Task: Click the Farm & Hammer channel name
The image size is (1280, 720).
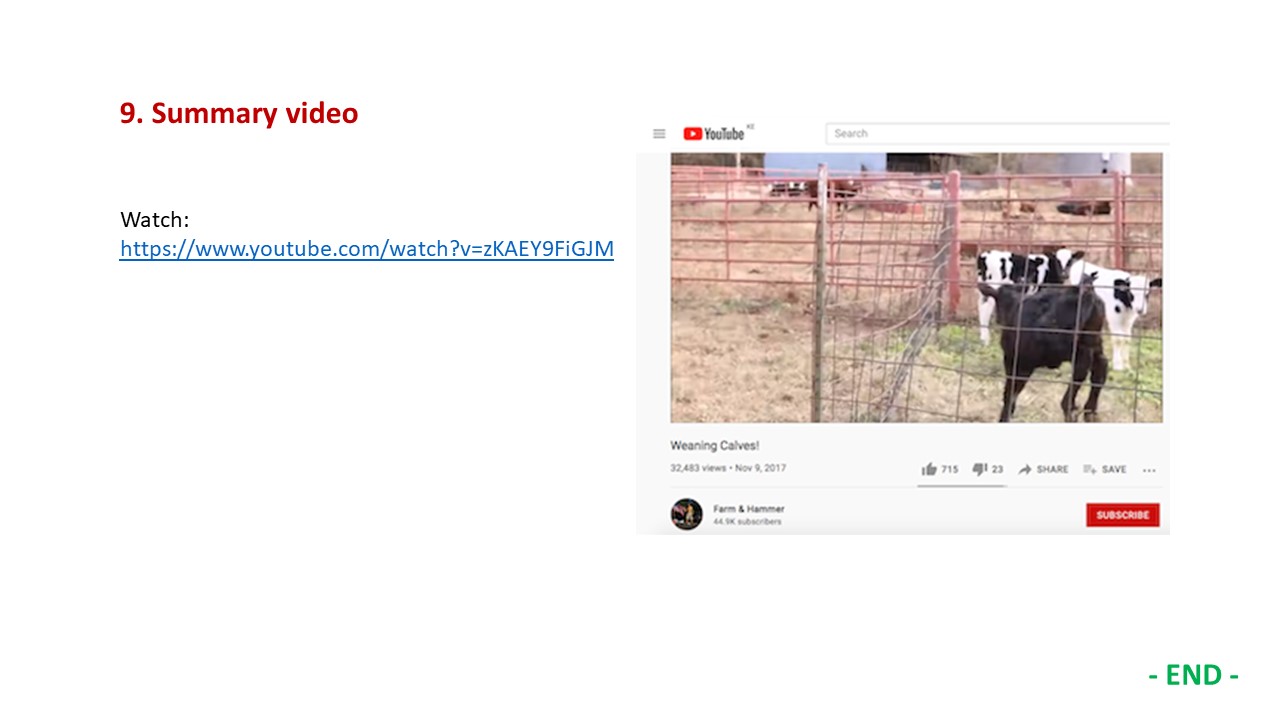Action: (x=748, y=509)
